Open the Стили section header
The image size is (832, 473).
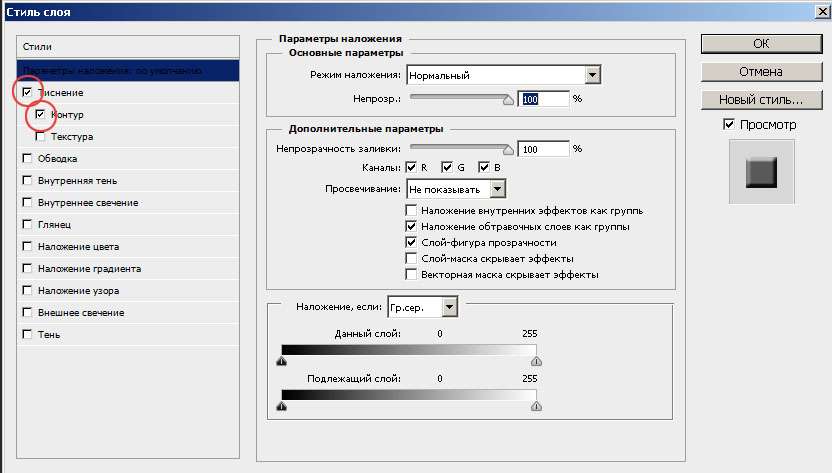pos(128,47)
